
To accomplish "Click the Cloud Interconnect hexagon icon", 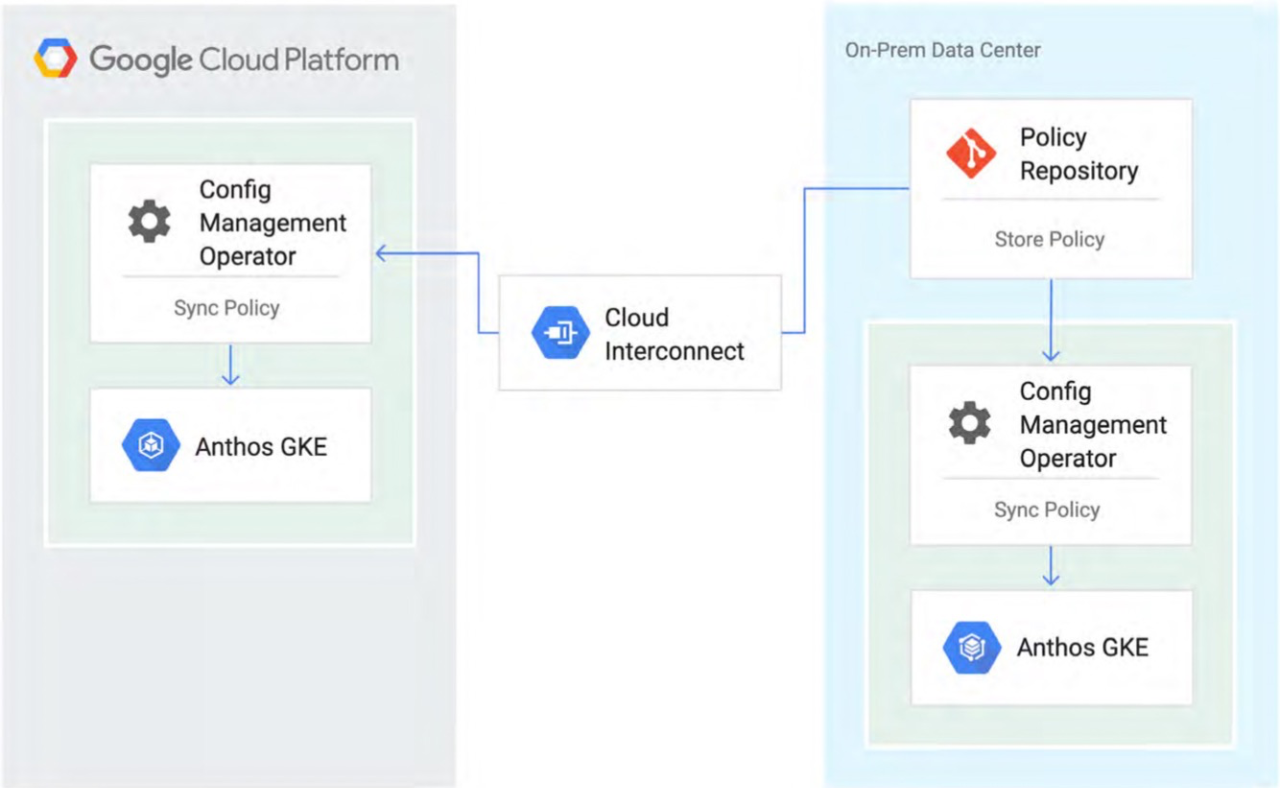I will pos(561,334).
